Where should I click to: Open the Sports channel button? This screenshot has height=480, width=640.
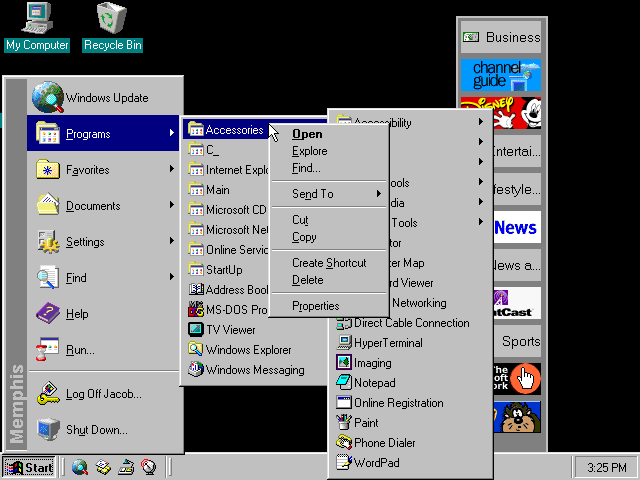point(517,341)
